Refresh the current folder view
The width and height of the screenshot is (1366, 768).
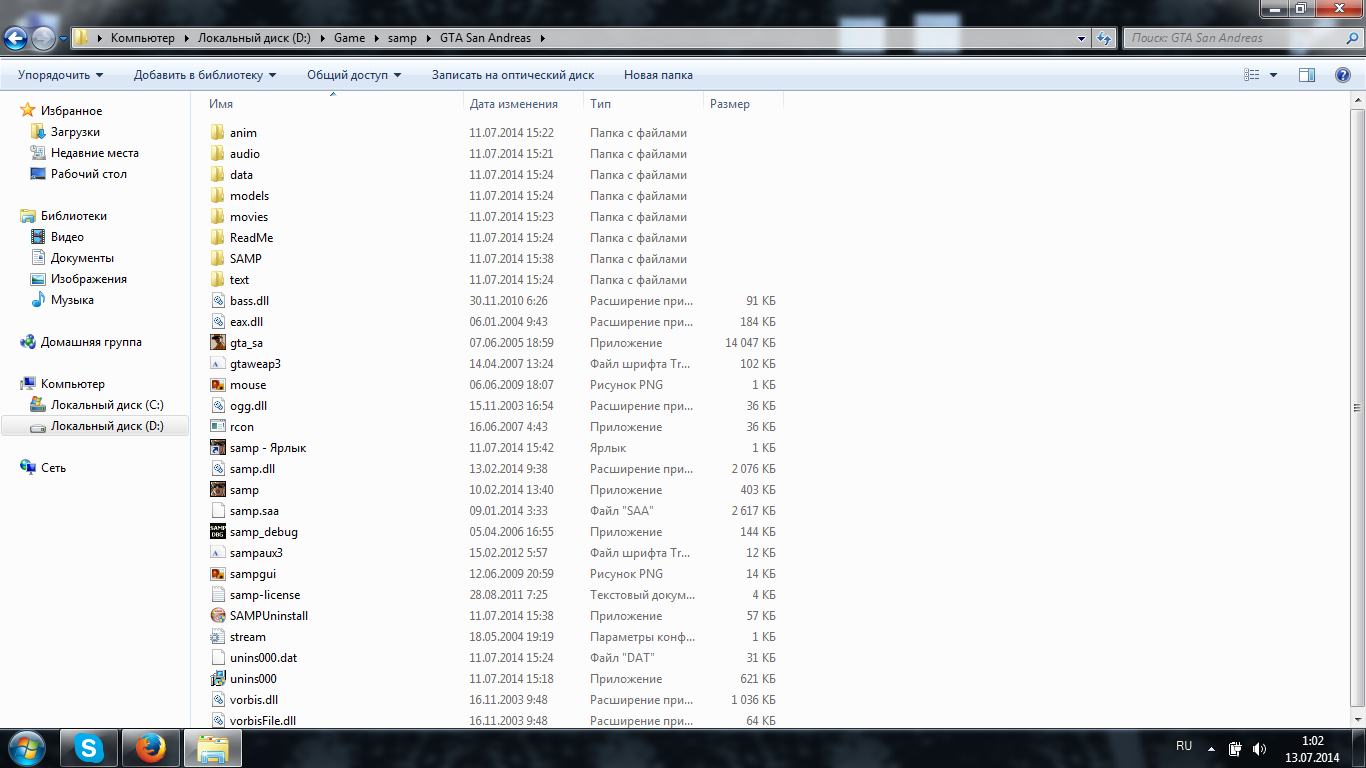tap(1104, 38)
